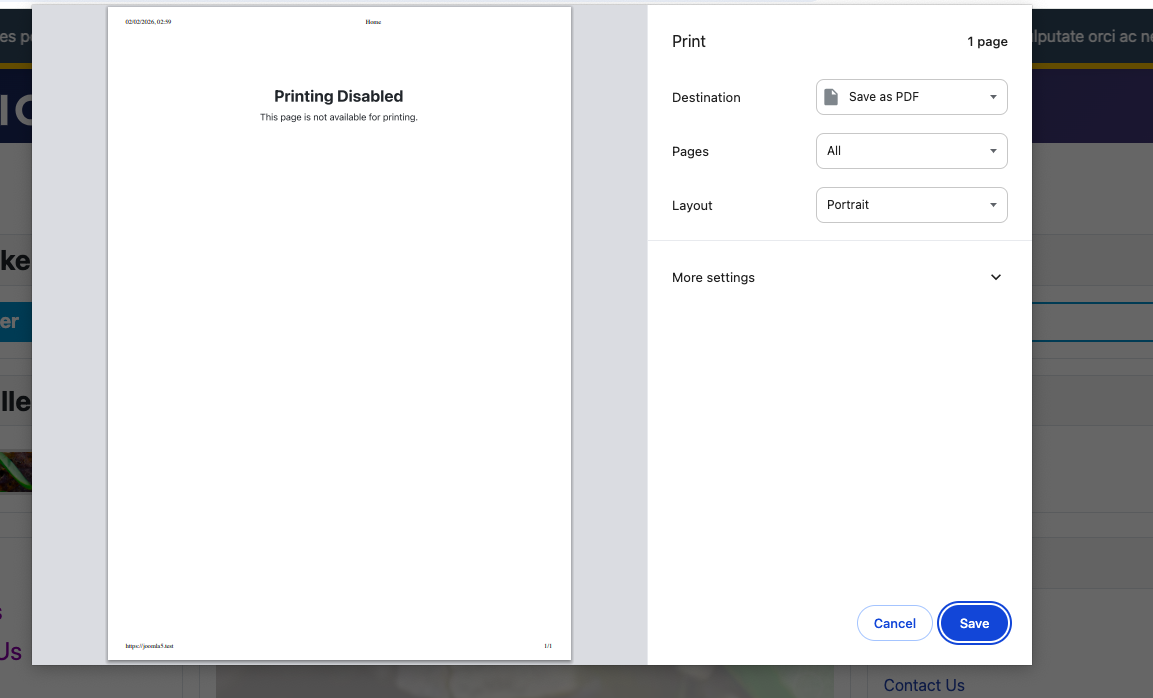Click the Contact Us link behind dialog
1153x698 pixels.
[923, 685]
